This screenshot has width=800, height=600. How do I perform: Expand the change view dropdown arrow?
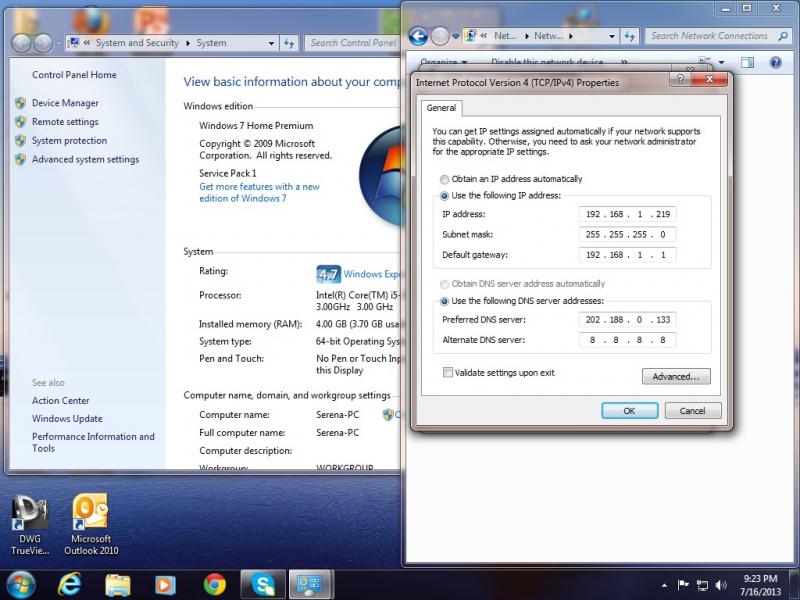pos(721,63)
